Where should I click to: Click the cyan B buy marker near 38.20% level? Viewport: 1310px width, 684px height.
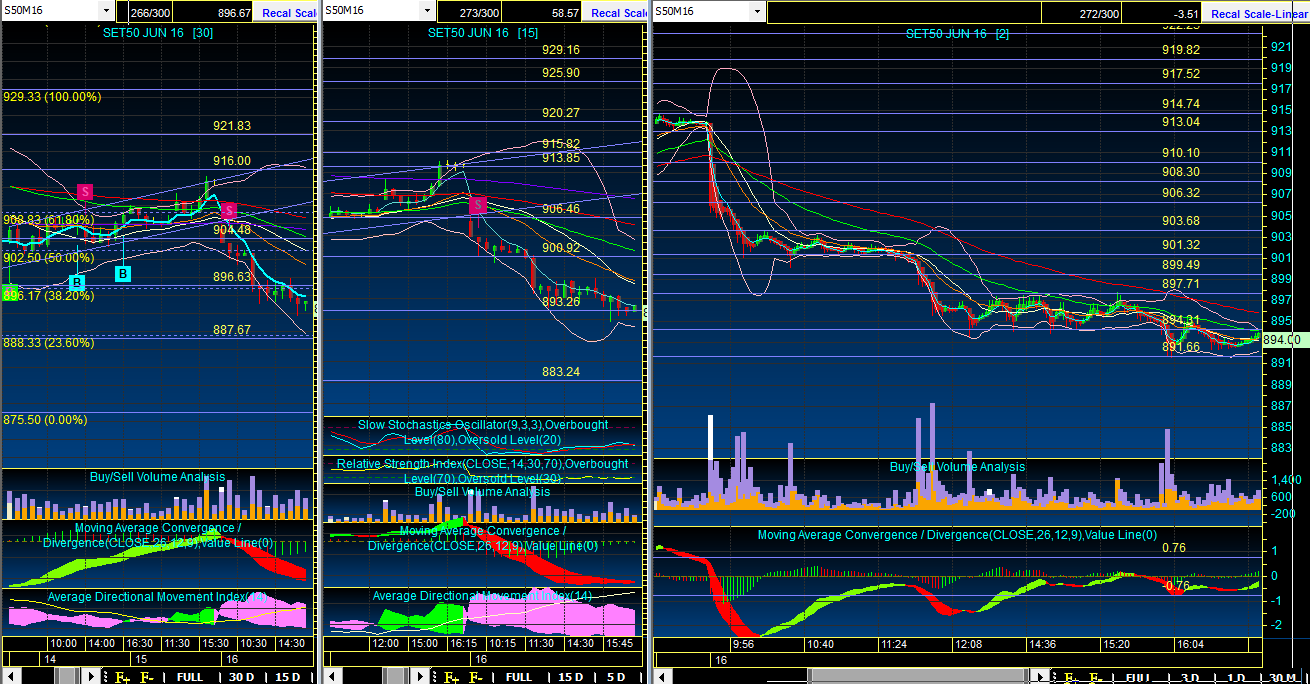coord(78,283)
